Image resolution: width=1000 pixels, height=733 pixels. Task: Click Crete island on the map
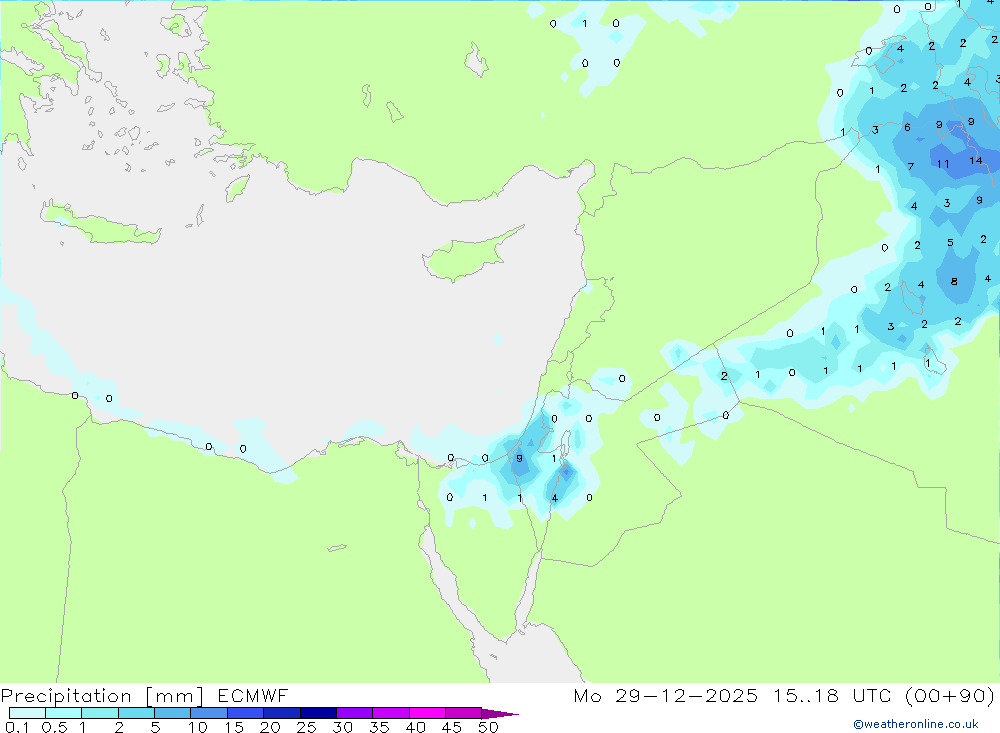(102, 225)
